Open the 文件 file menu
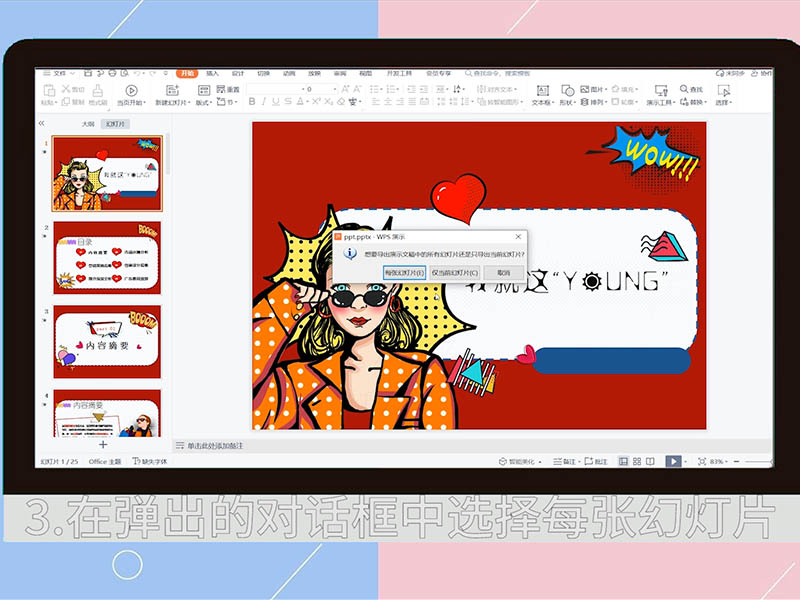The width and height of the screenshot is (800, 600). click(59, 73)
